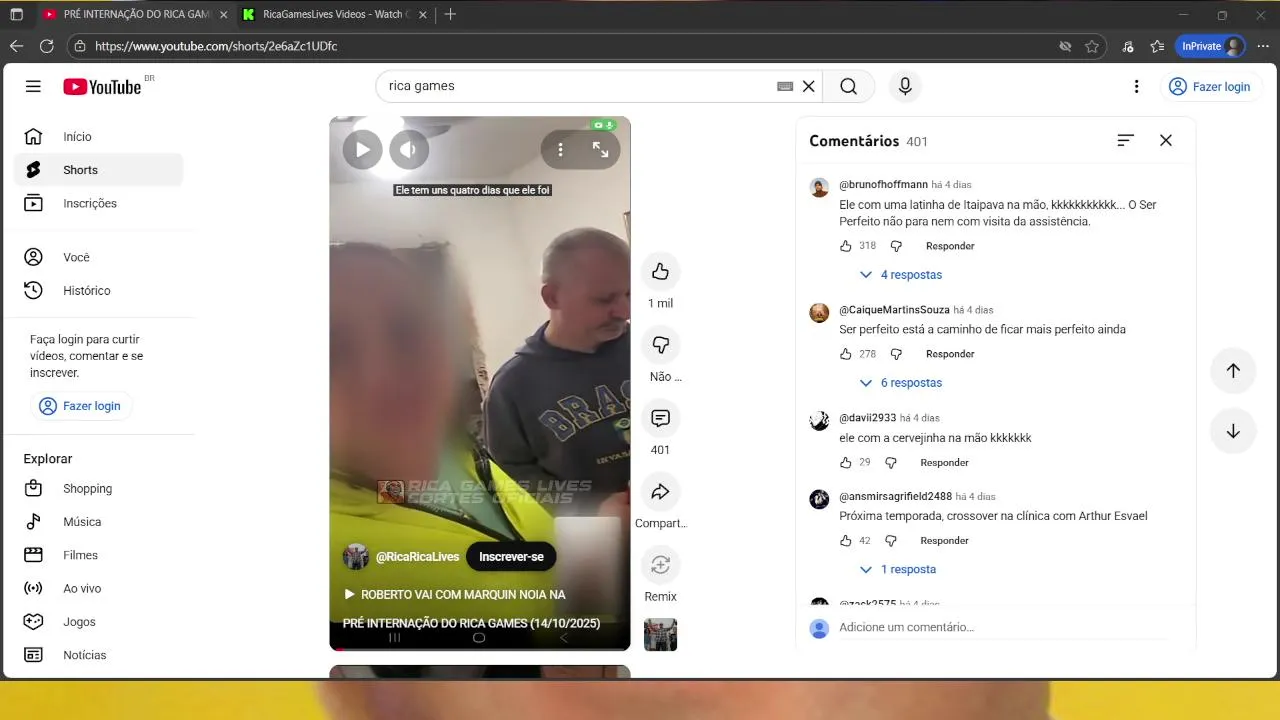This screenshot has width=1280, height=720.
Task: Expand 4 respostas under brunofhoffmann
Action: [901, 275]
